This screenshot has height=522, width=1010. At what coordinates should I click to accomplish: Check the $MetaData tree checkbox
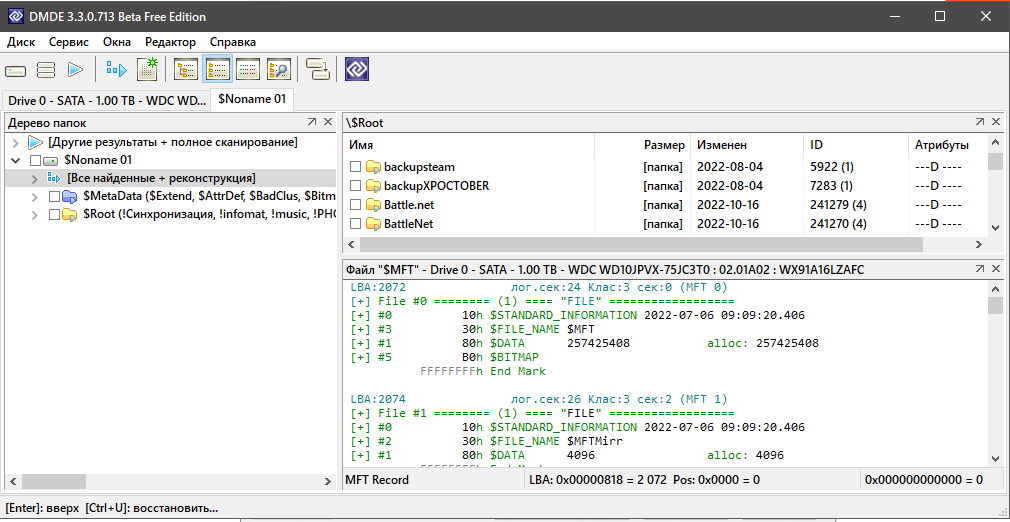tap(54, 196)
